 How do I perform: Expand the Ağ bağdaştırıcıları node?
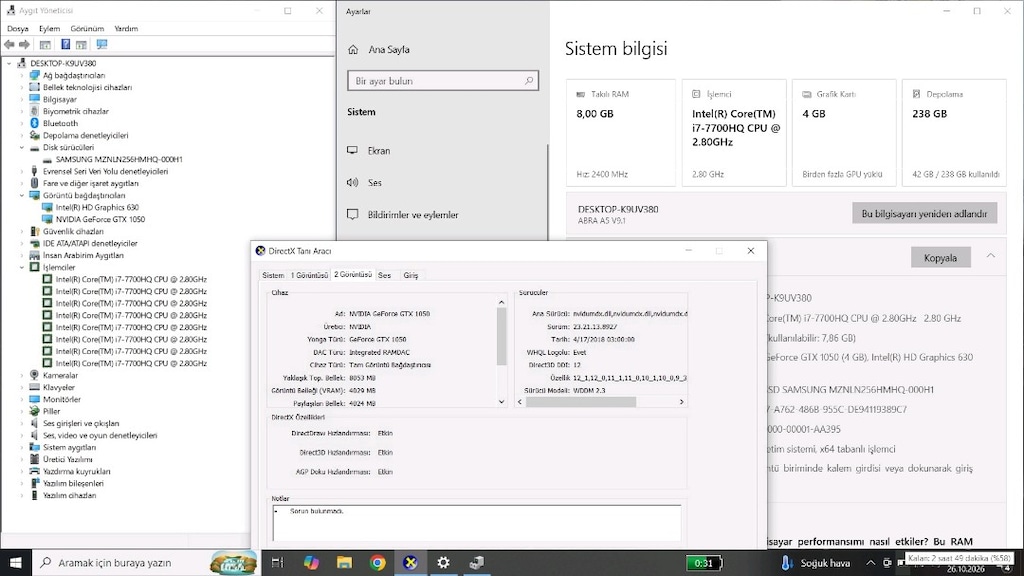(22, 76)
